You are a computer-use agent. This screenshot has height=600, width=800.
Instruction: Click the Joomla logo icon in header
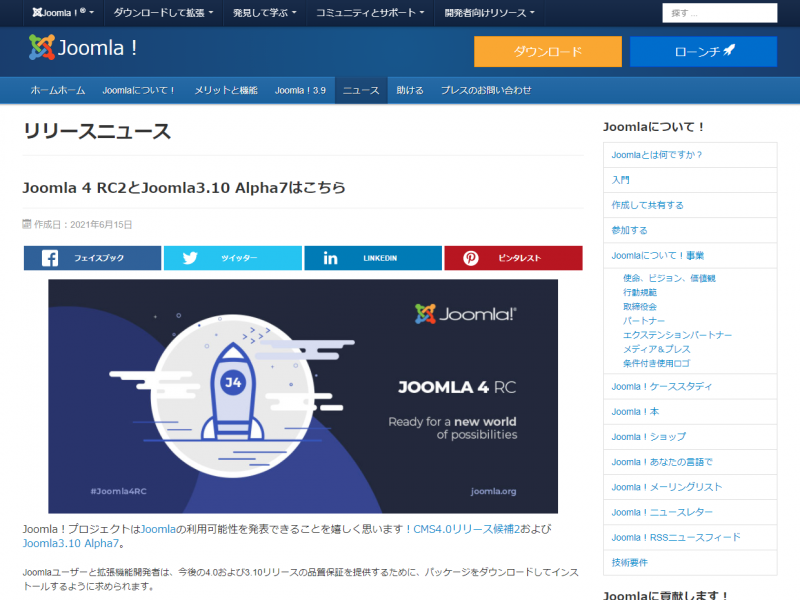point(42,47)
